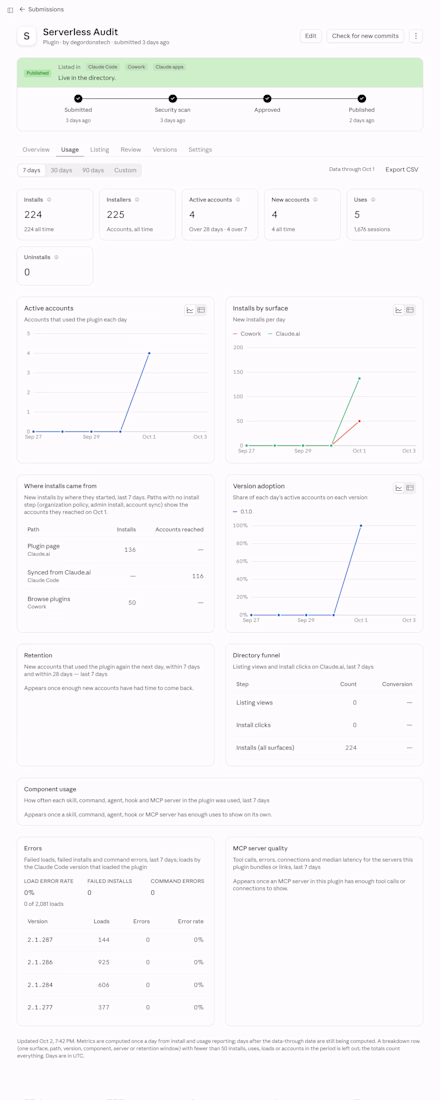Screen dimensions: 440x1100
Task: Show info tooltip for New accounts
Action: (316, 200)
